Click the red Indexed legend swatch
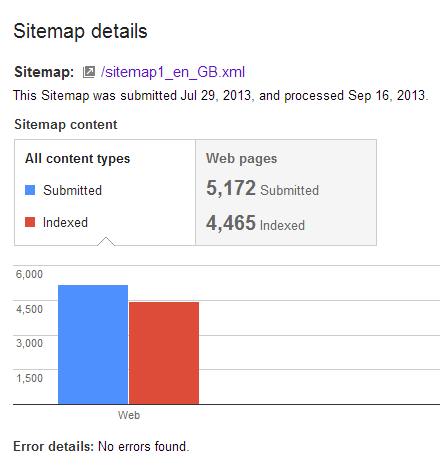 coord(30,222)
